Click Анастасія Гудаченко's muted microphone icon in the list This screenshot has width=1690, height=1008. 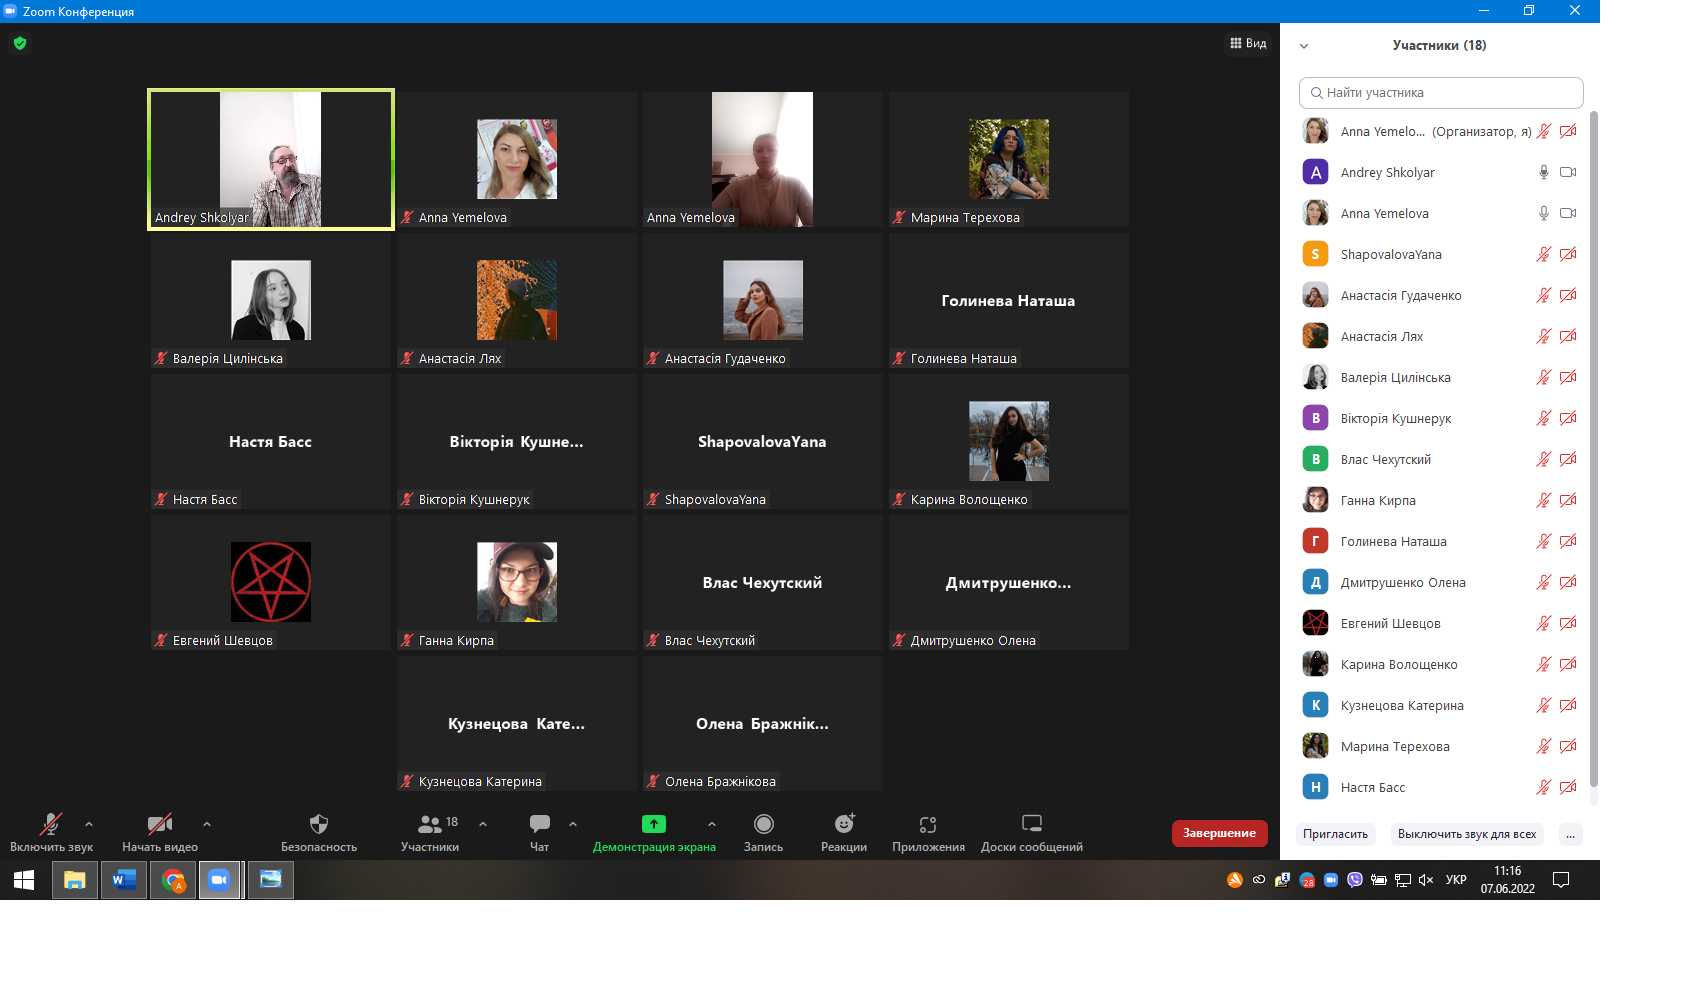click(x=1544, y=295)
